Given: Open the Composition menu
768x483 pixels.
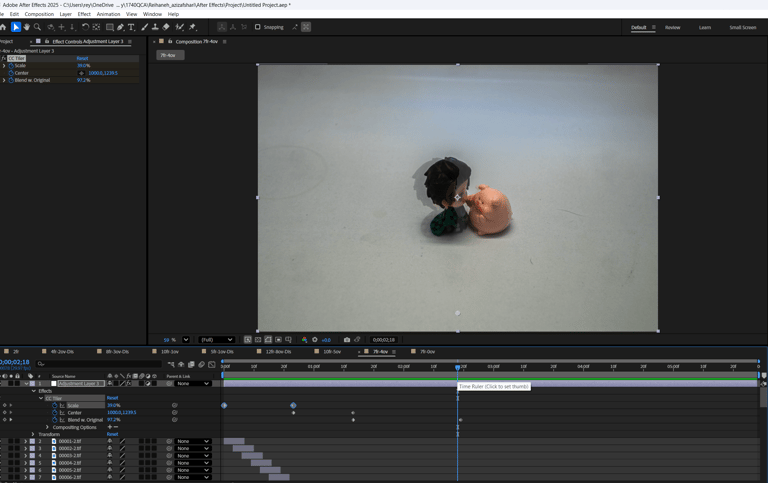Looking at the screenshot, I should (x=39, y=14).
